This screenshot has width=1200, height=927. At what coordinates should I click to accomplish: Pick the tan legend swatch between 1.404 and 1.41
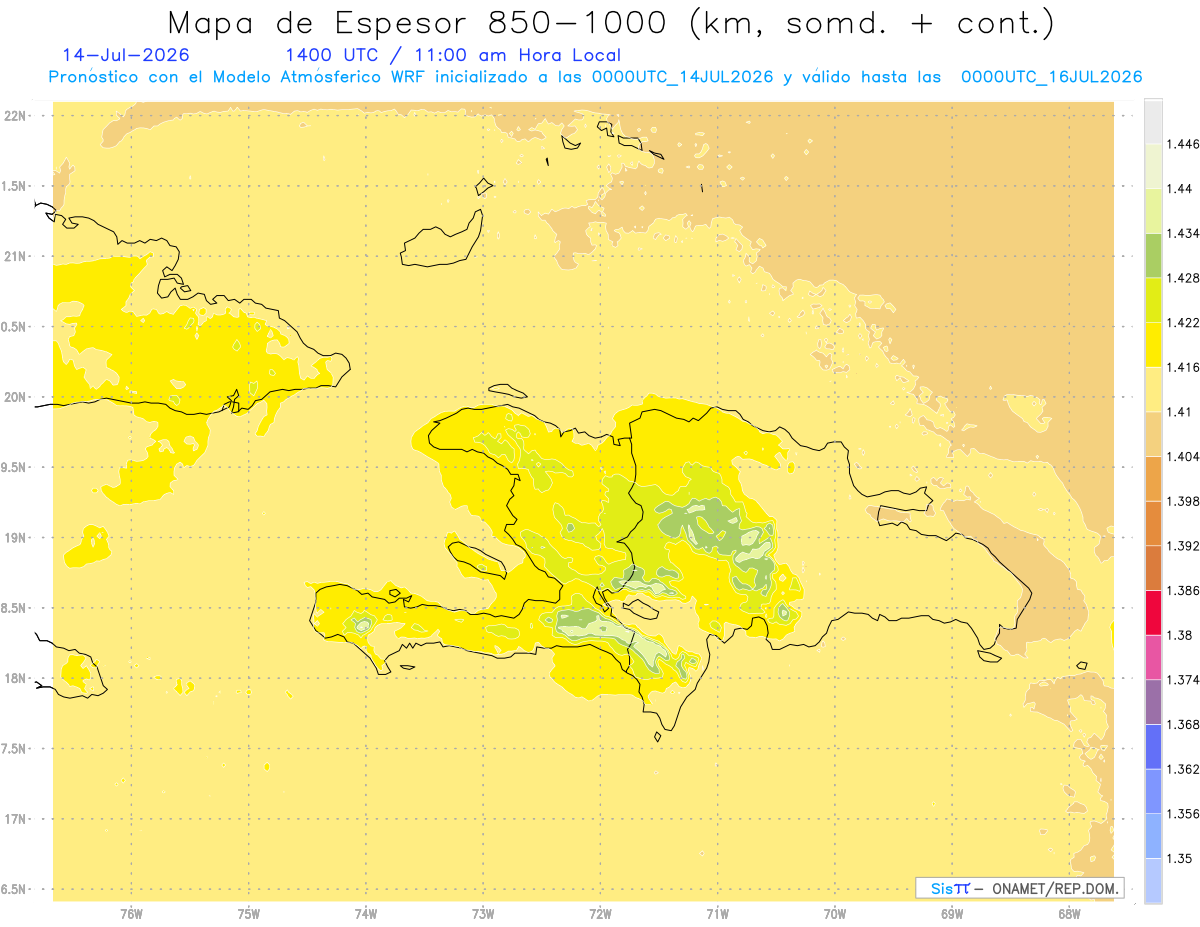coord(1154,433)
